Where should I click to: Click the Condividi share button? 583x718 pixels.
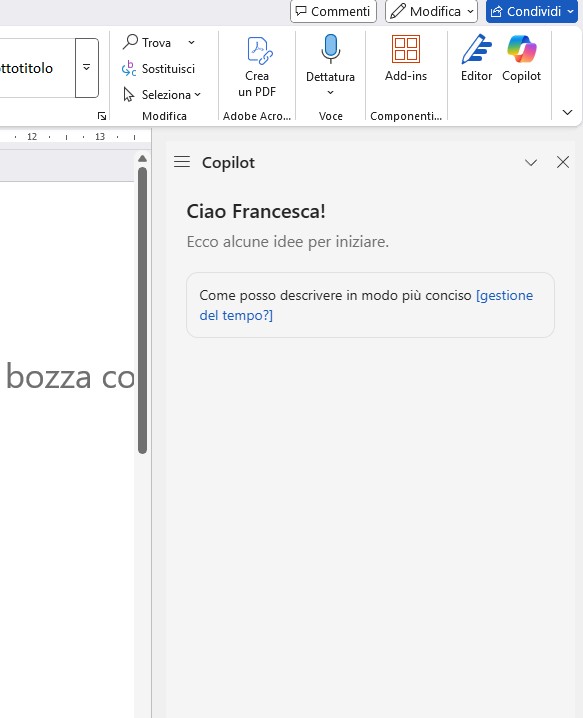pyautogui.click(x=532, y=11)
